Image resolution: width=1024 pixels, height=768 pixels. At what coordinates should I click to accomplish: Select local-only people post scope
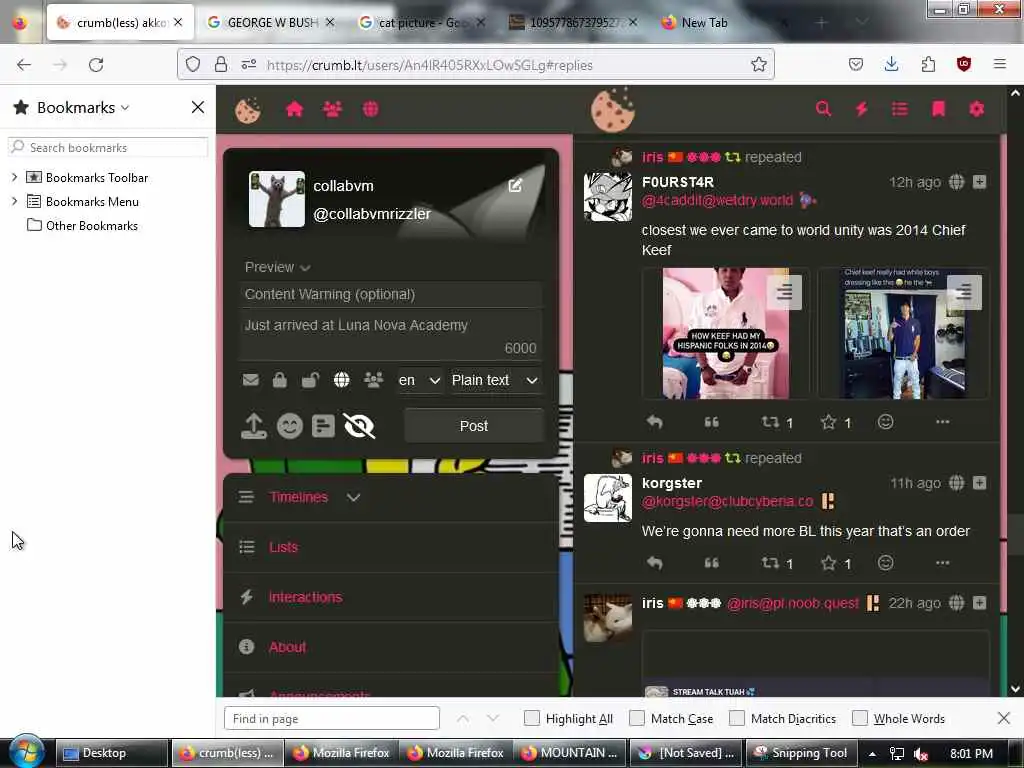click(x=374, y=380)
